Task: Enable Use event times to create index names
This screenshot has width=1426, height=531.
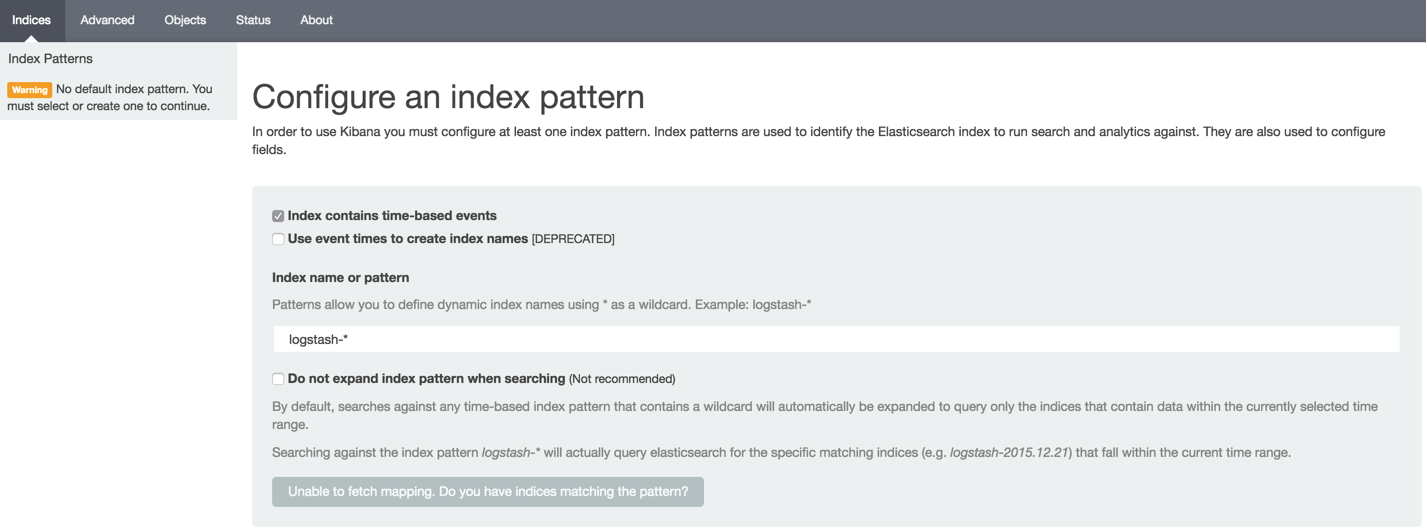Action: 278,239
